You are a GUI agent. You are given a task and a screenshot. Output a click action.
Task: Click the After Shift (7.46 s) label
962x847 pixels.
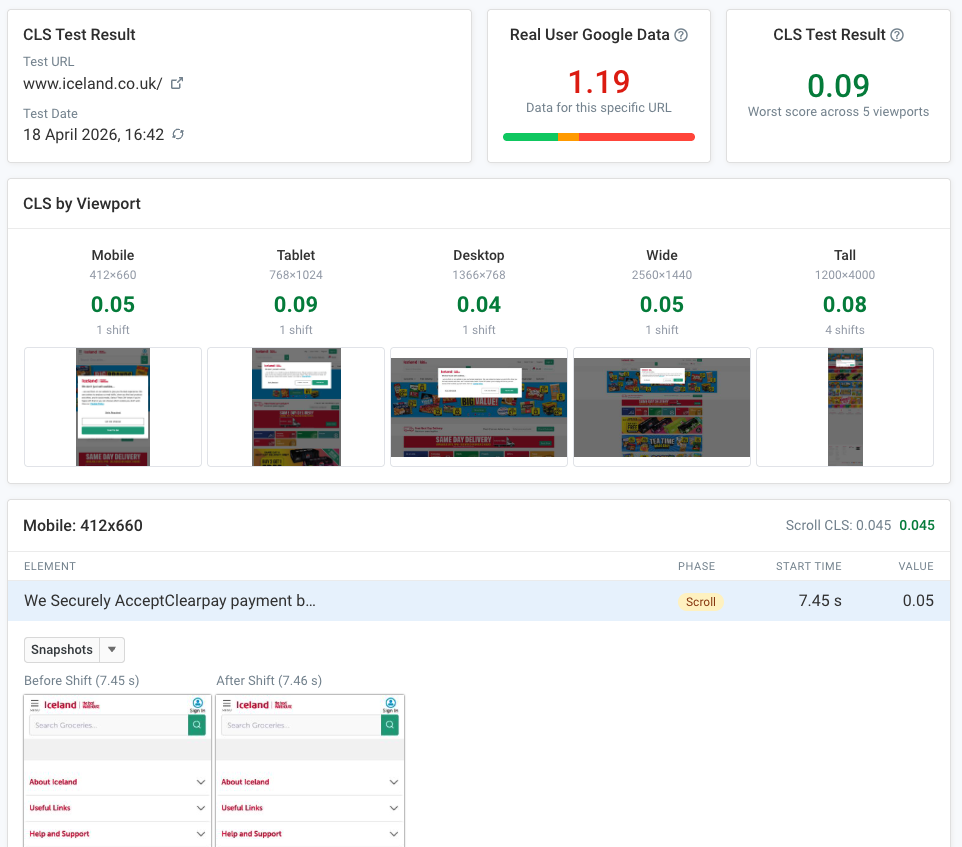(x=269, y=680)
